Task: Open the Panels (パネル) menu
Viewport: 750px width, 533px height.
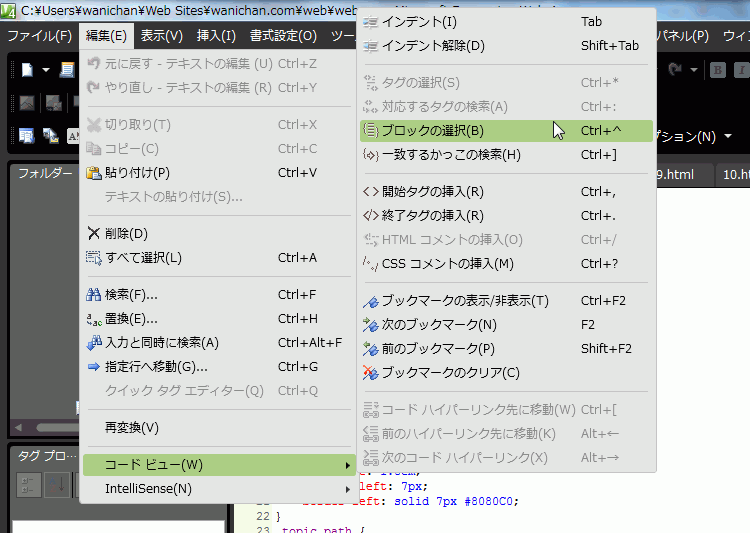Action: click(684, 36)
